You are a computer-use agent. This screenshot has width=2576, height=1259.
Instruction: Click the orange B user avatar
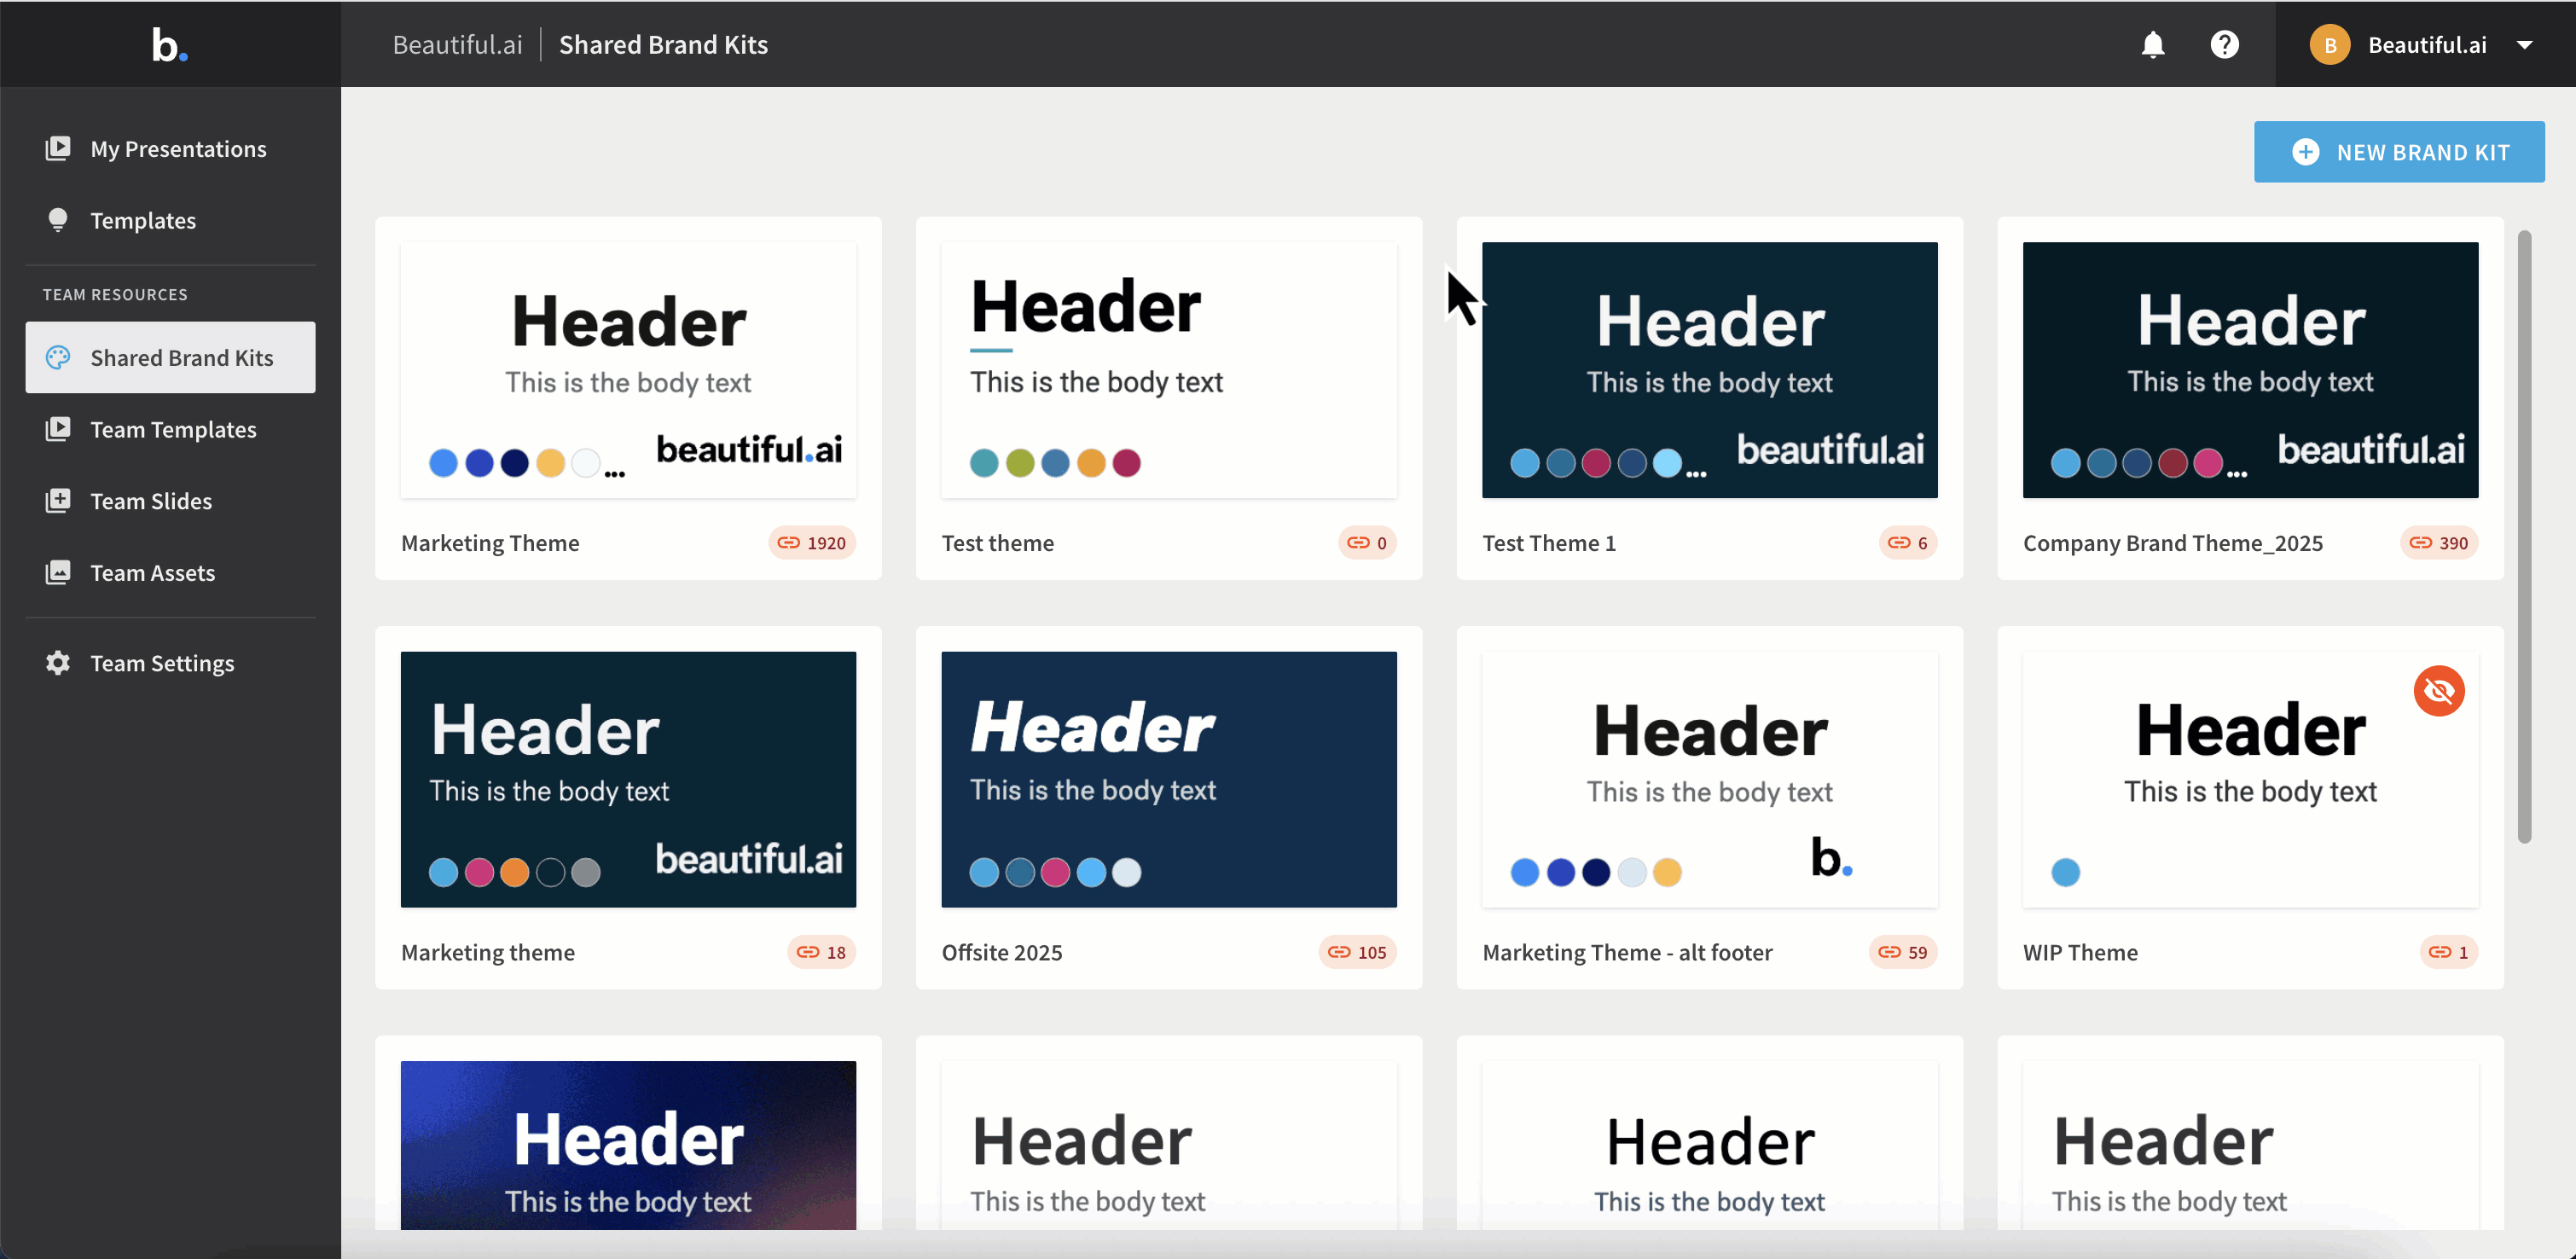point(2329,45)
